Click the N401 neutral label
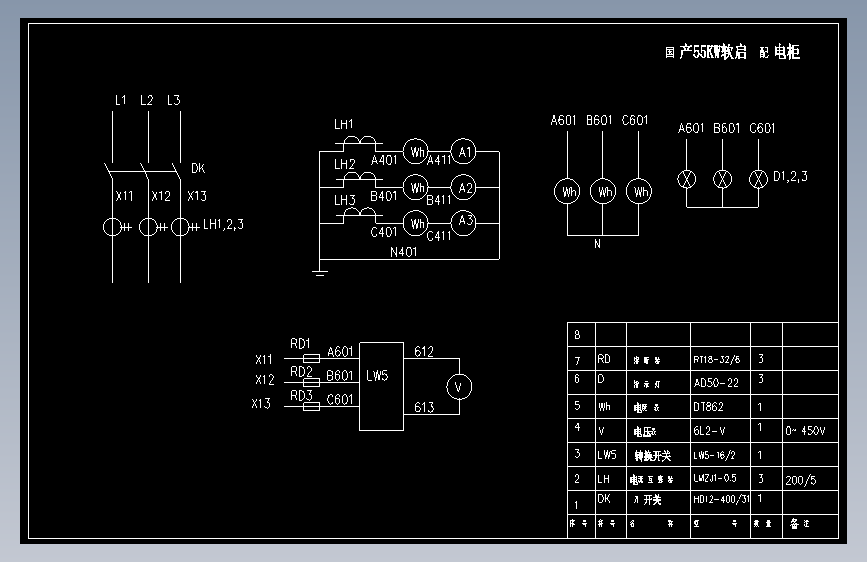 point(404,252)
